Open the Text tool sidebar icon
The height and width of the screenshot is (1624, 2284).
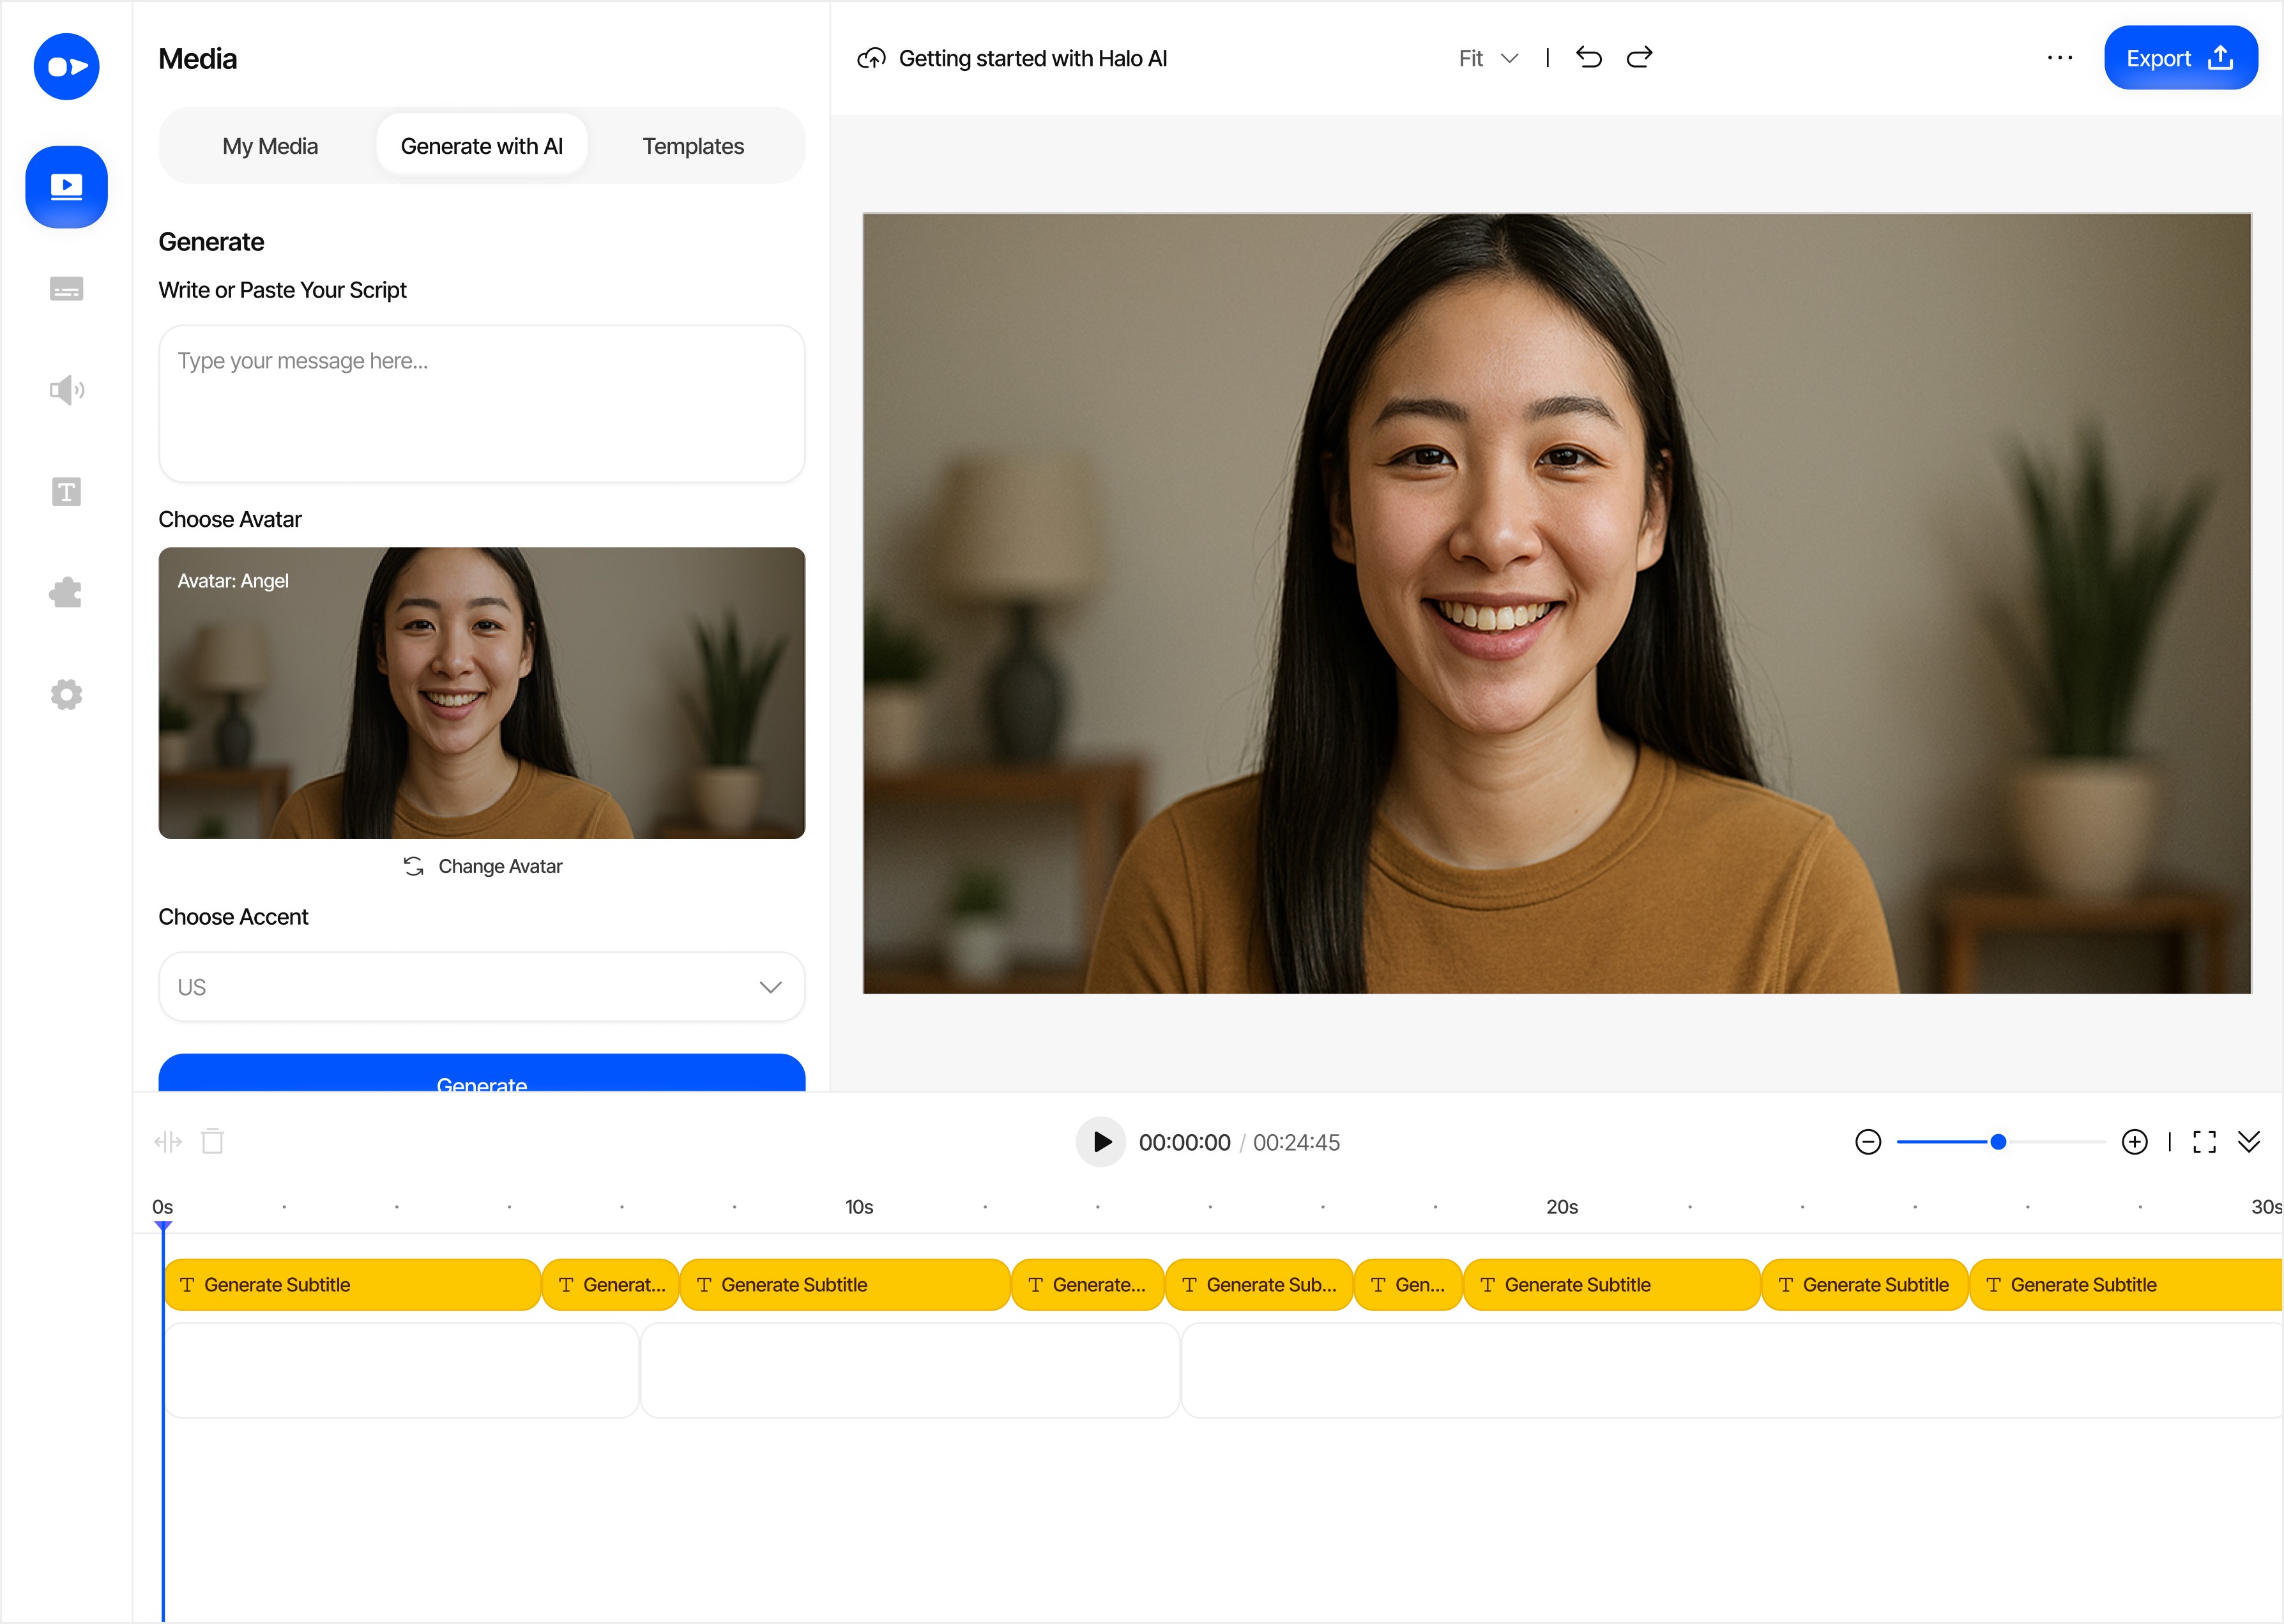click(66, 492)
